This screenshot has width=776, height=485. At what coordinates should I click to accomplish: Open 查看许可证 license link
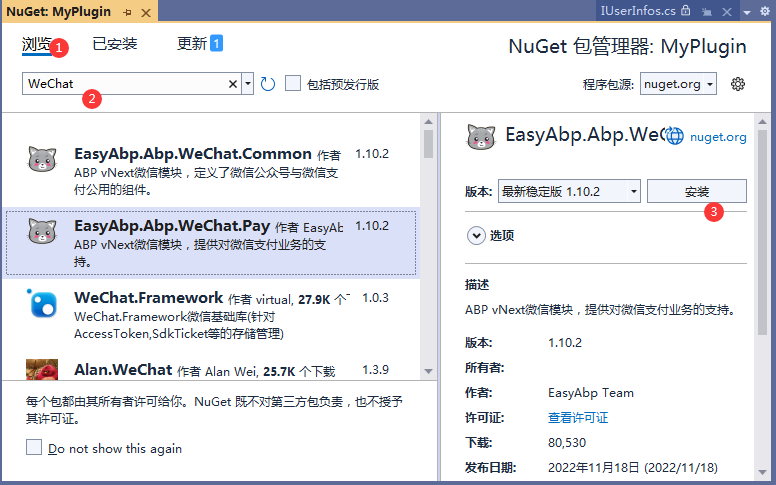[578, 418]
